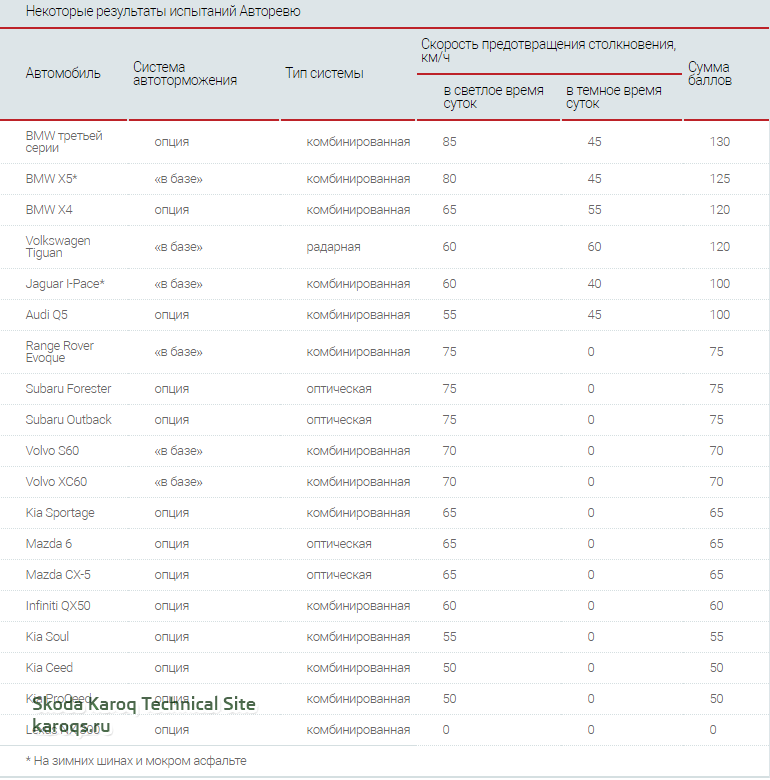Viewport: 770px width, 780px height.
Task: Select the 'Kia Soul' row name
Action: (47, 637)
